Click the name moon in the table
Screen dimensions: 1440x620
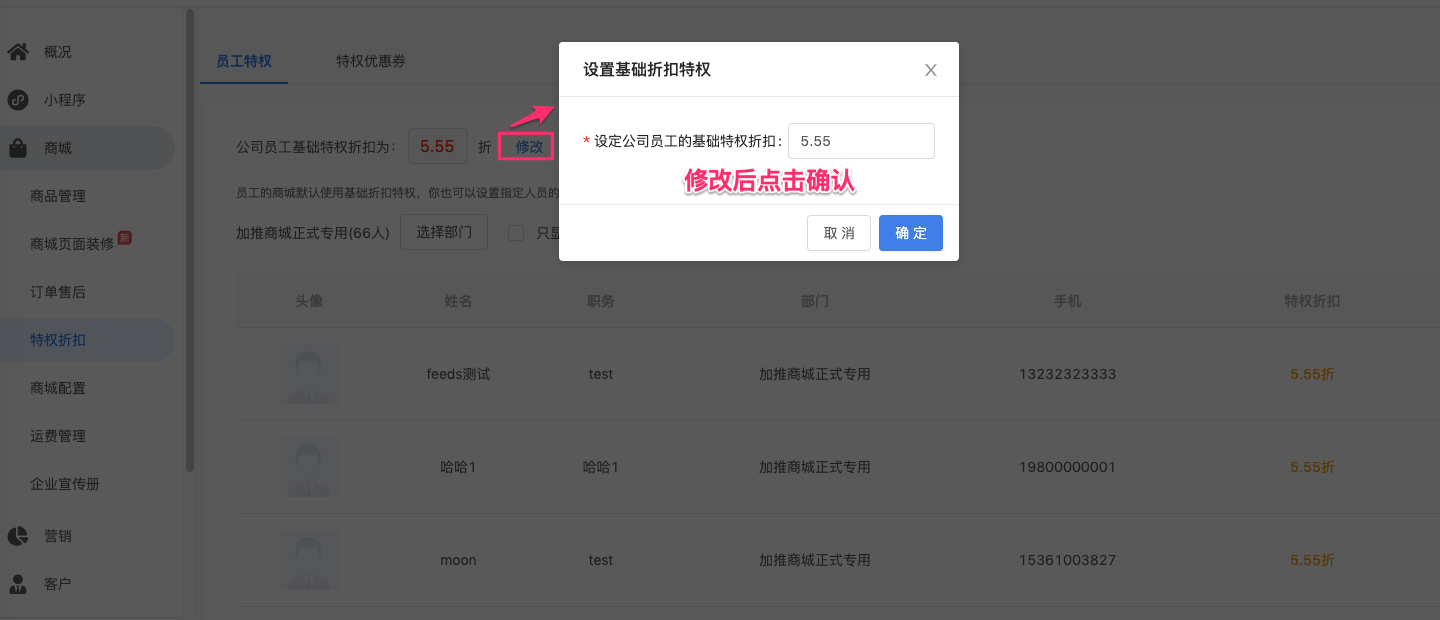[x=458, y=560]
